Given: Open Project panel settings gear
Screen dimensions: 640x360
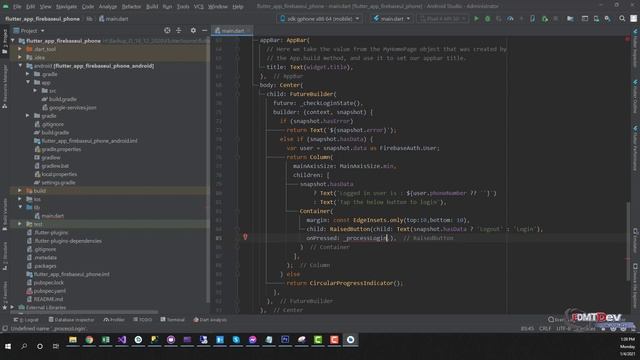Looking at the screenshot, I should [x=193, y=31].
